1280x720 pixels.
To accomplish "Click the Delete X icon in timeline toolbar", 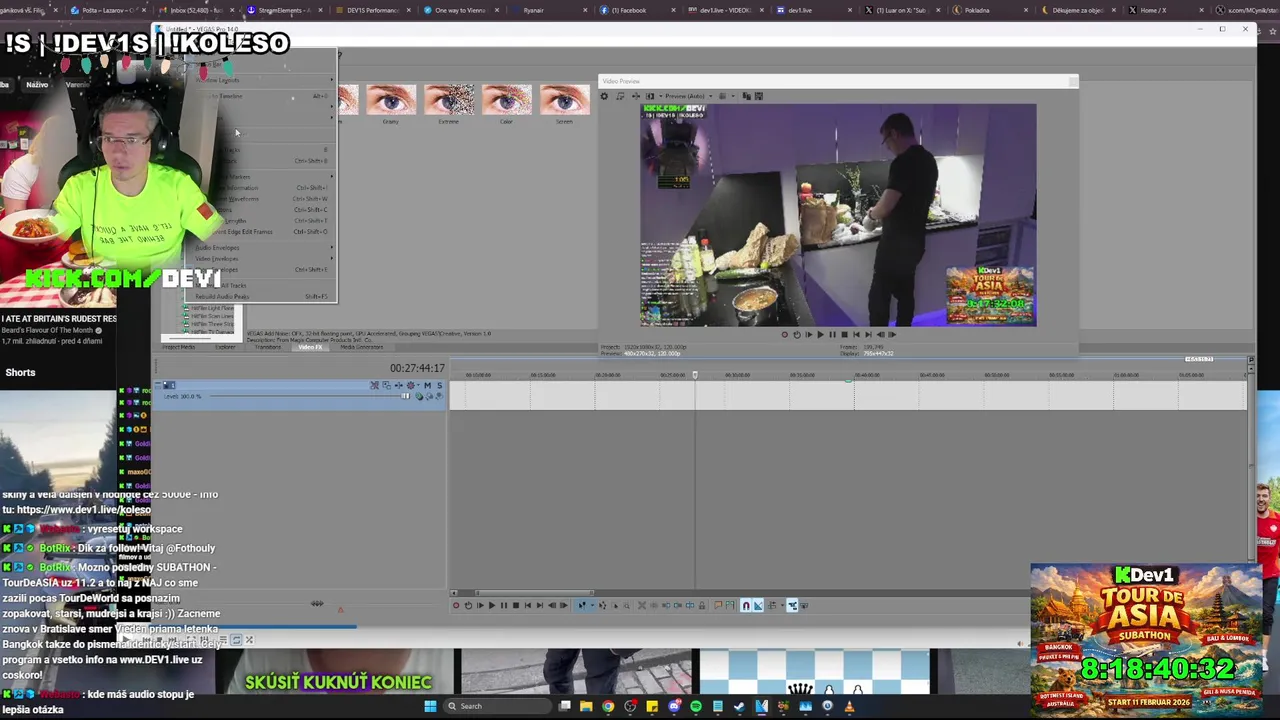I will 642,605.
